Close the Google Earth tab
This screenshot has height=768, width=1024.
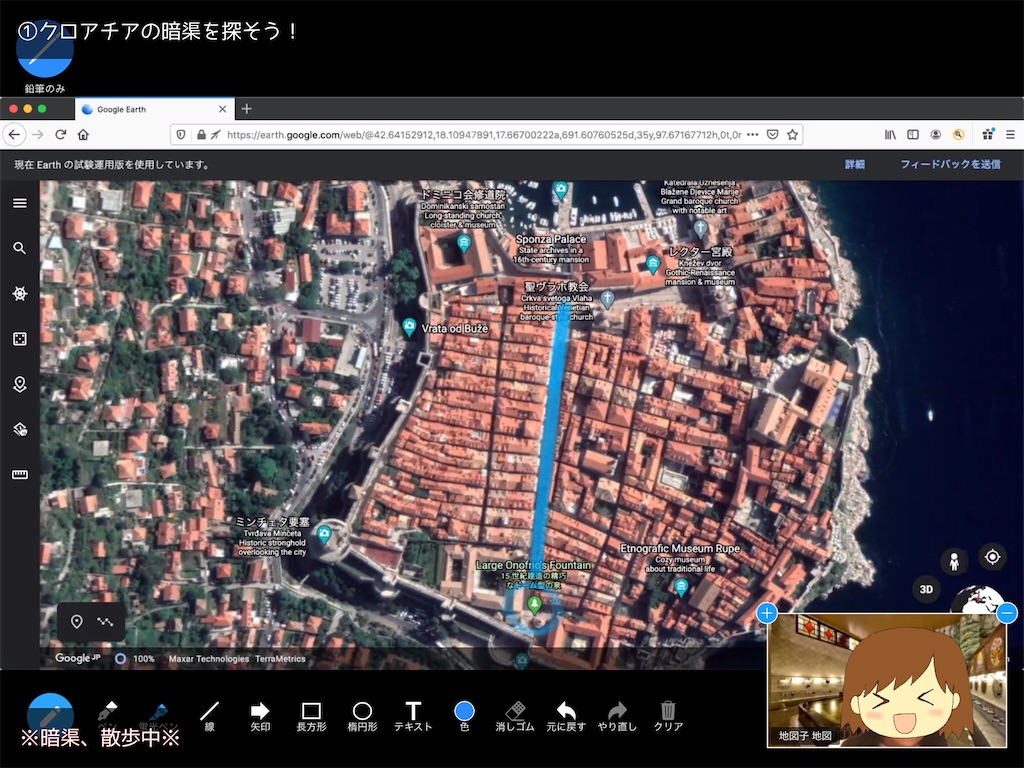222,109
